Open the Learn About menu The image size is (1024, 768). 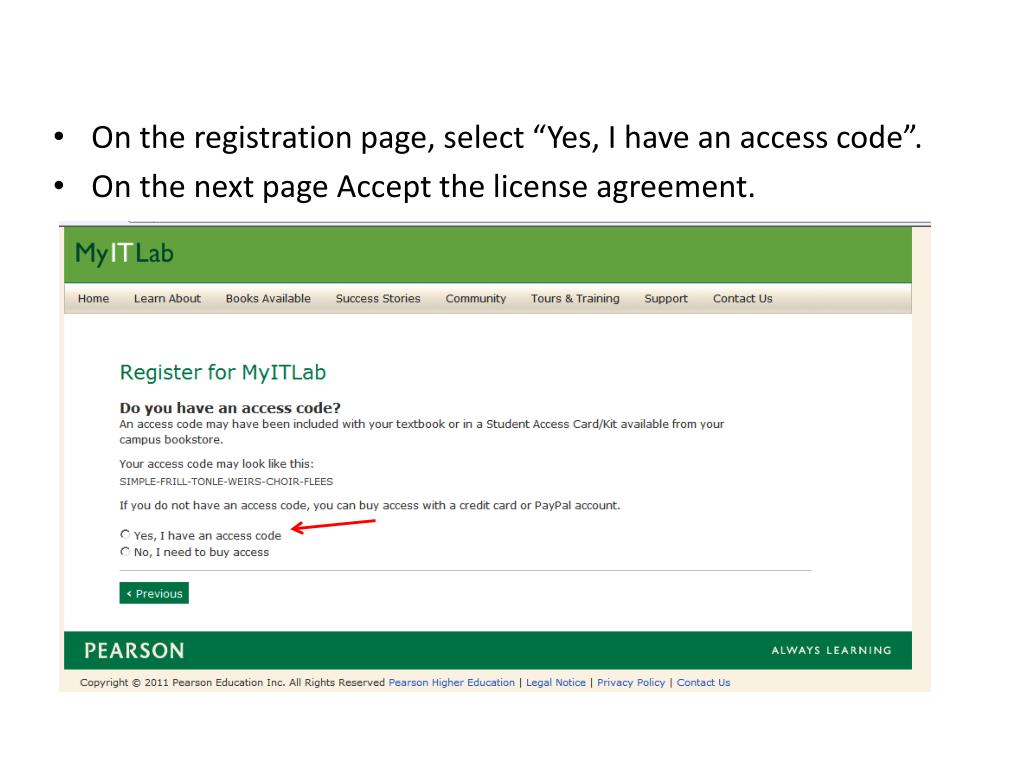click(x=167, y=298)
